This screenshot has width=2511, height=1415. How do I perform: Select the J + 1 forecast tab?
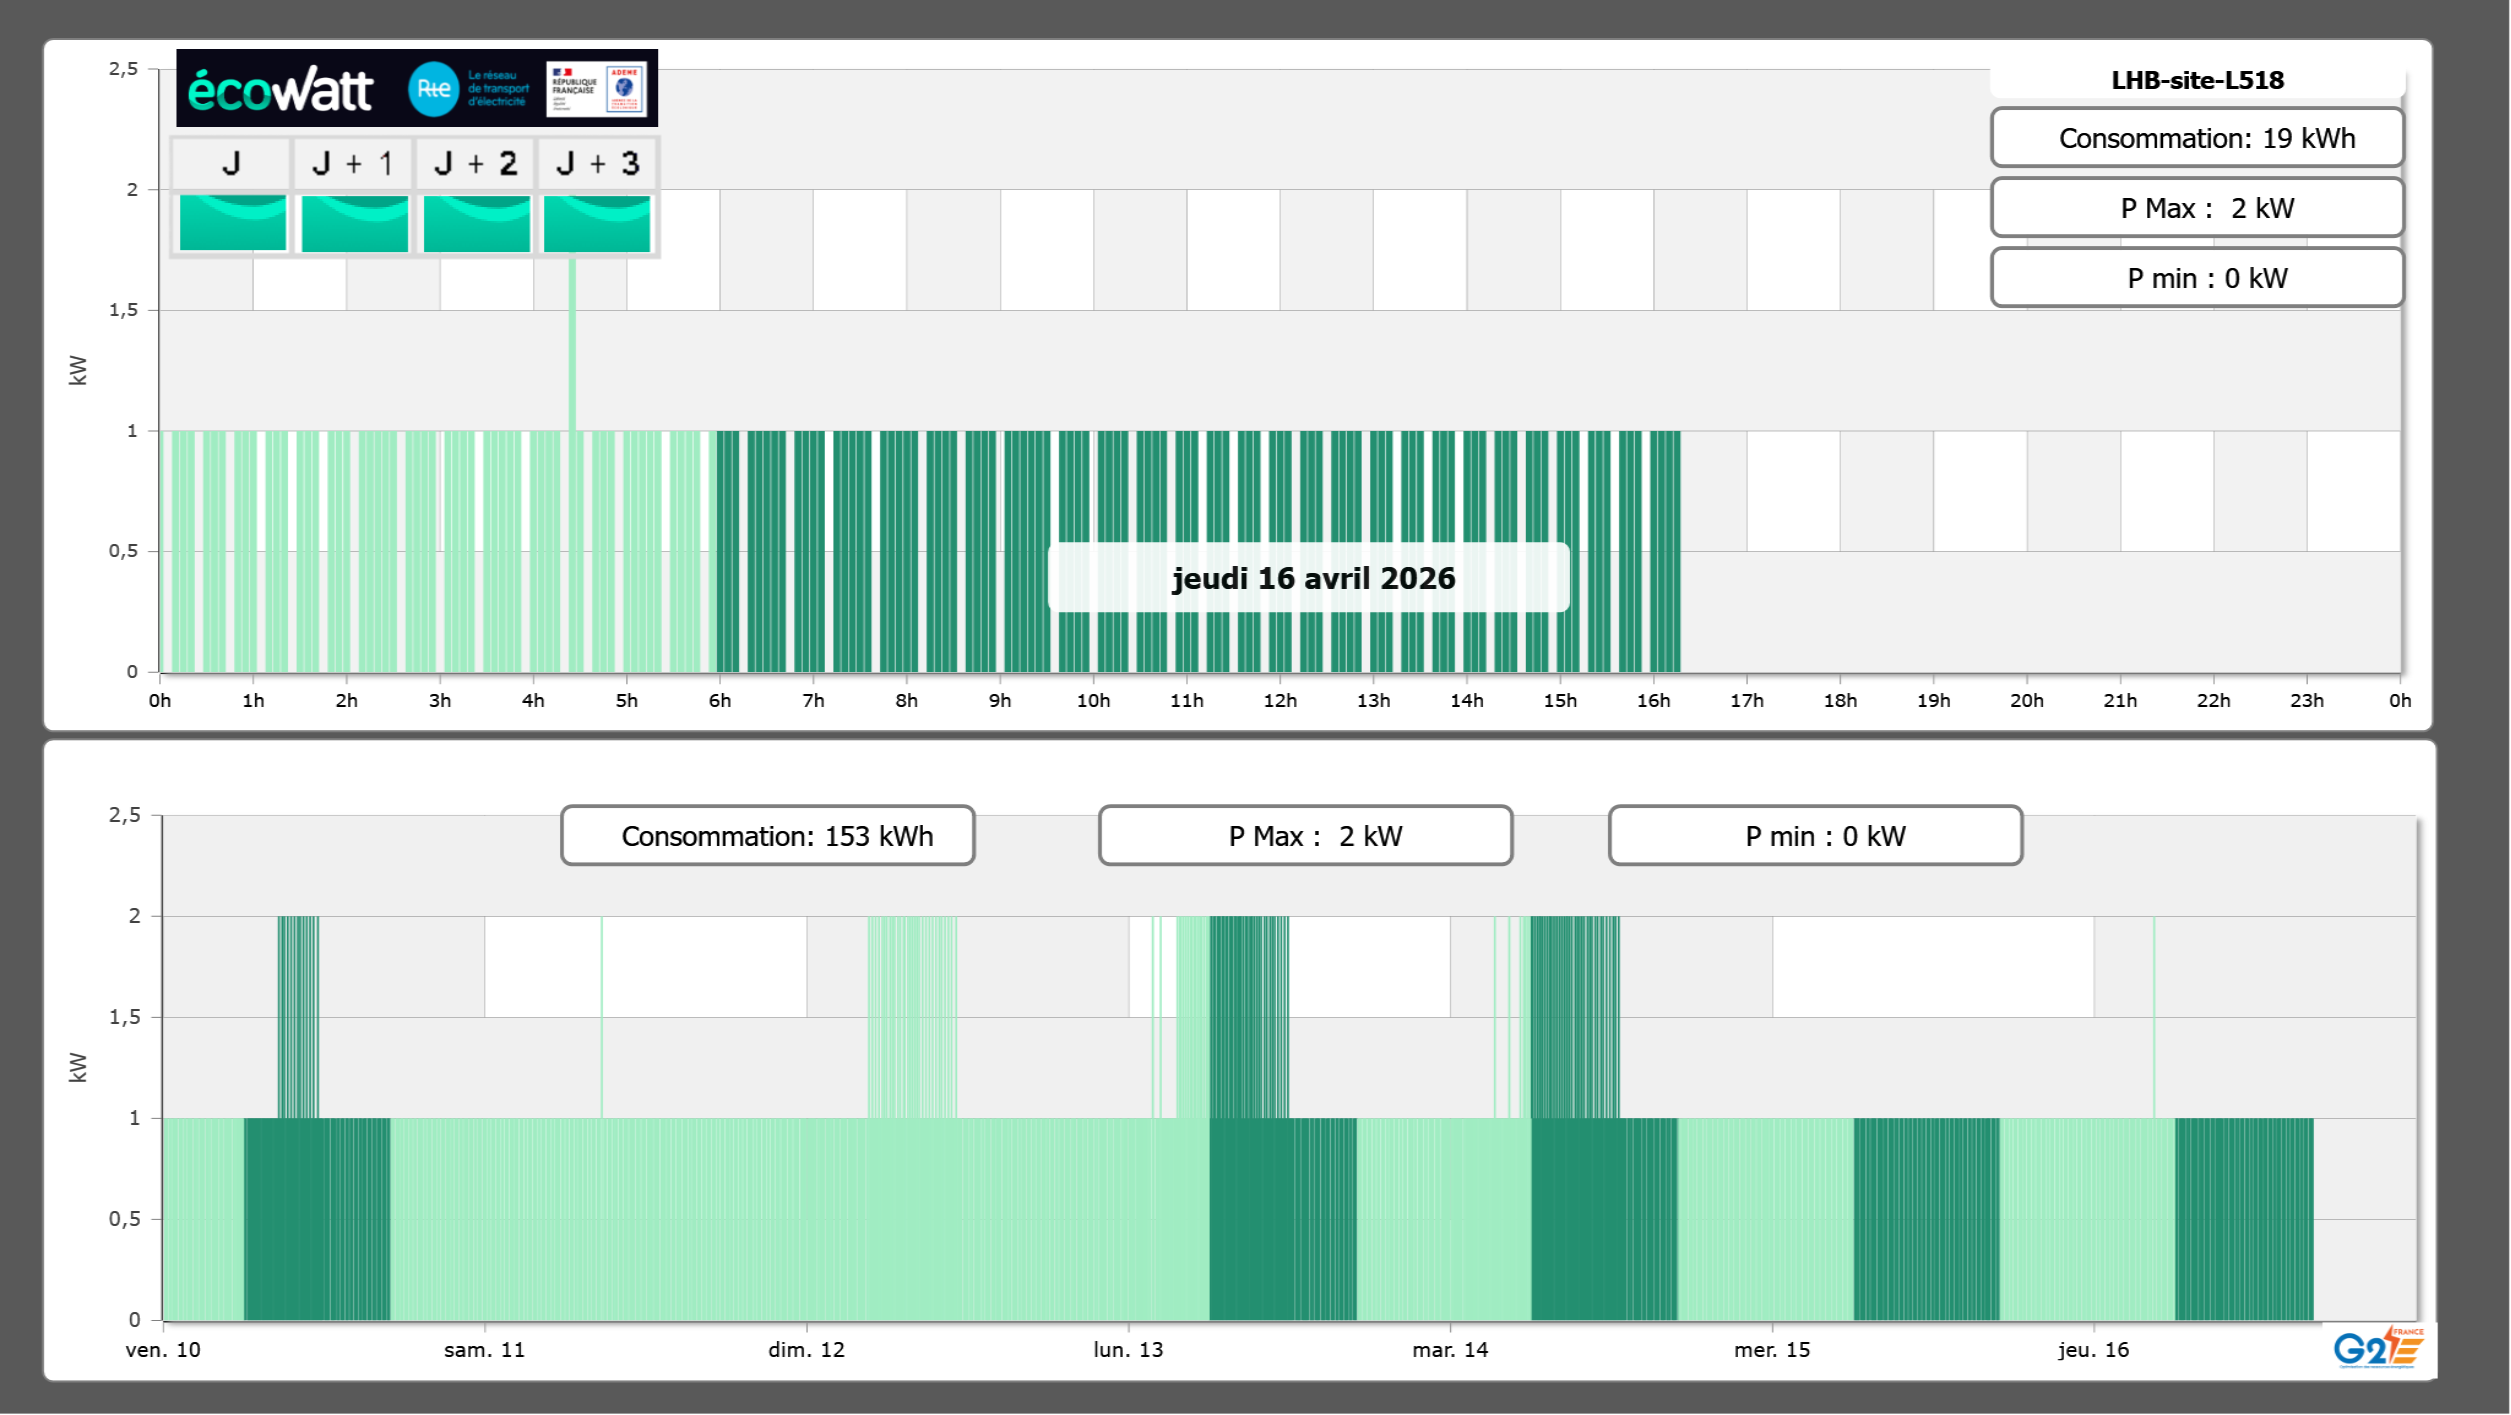(353, 163)
